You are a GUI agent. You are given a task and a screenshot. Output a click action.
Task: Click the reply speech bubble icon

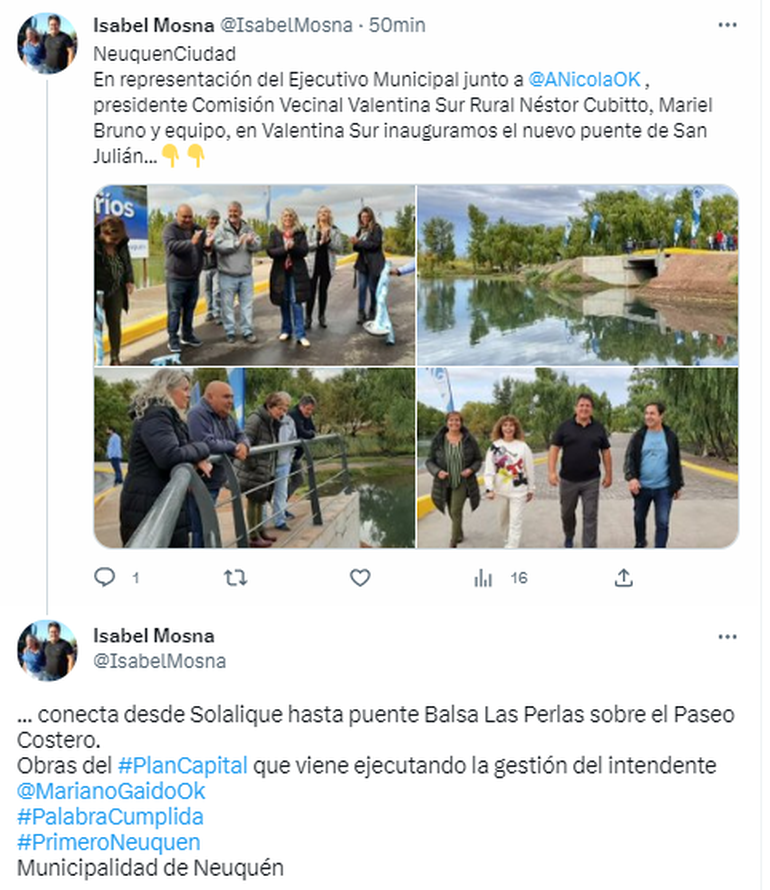click(104, 577)
